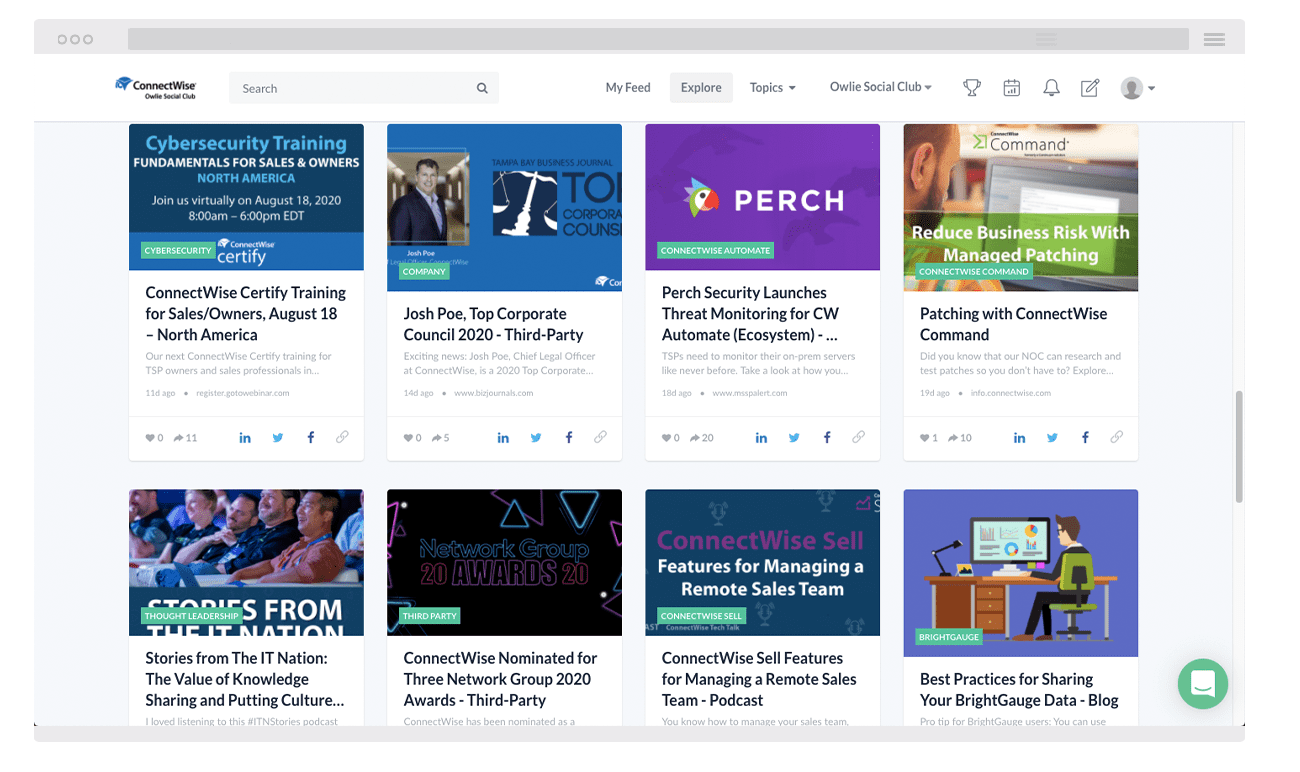Image resolution: width=1300 pixels, height=772 pixels.
Task: Click www.msspalert.com source text
Action: click(750, 393)
